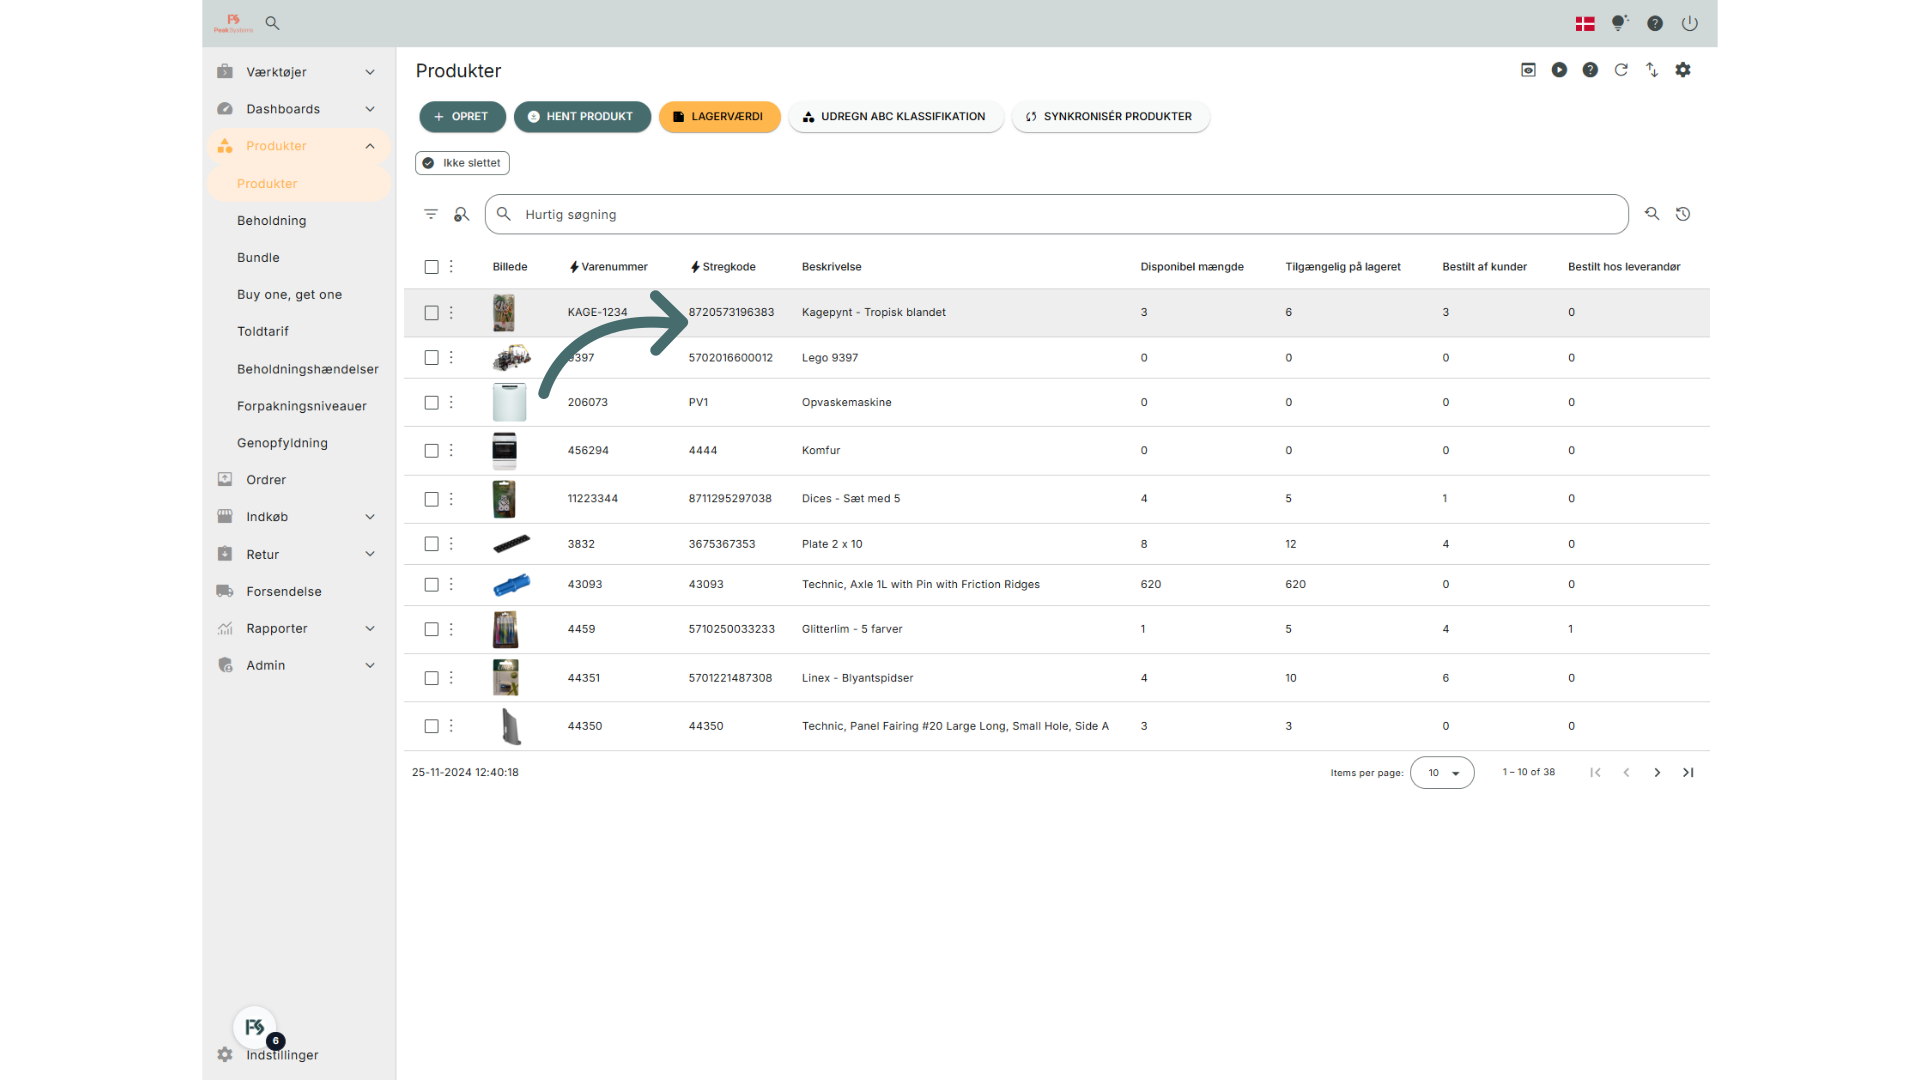Screen dimensions: 1920x1080
Task: Click the power logout icon
Action: tap(1690, 23)
